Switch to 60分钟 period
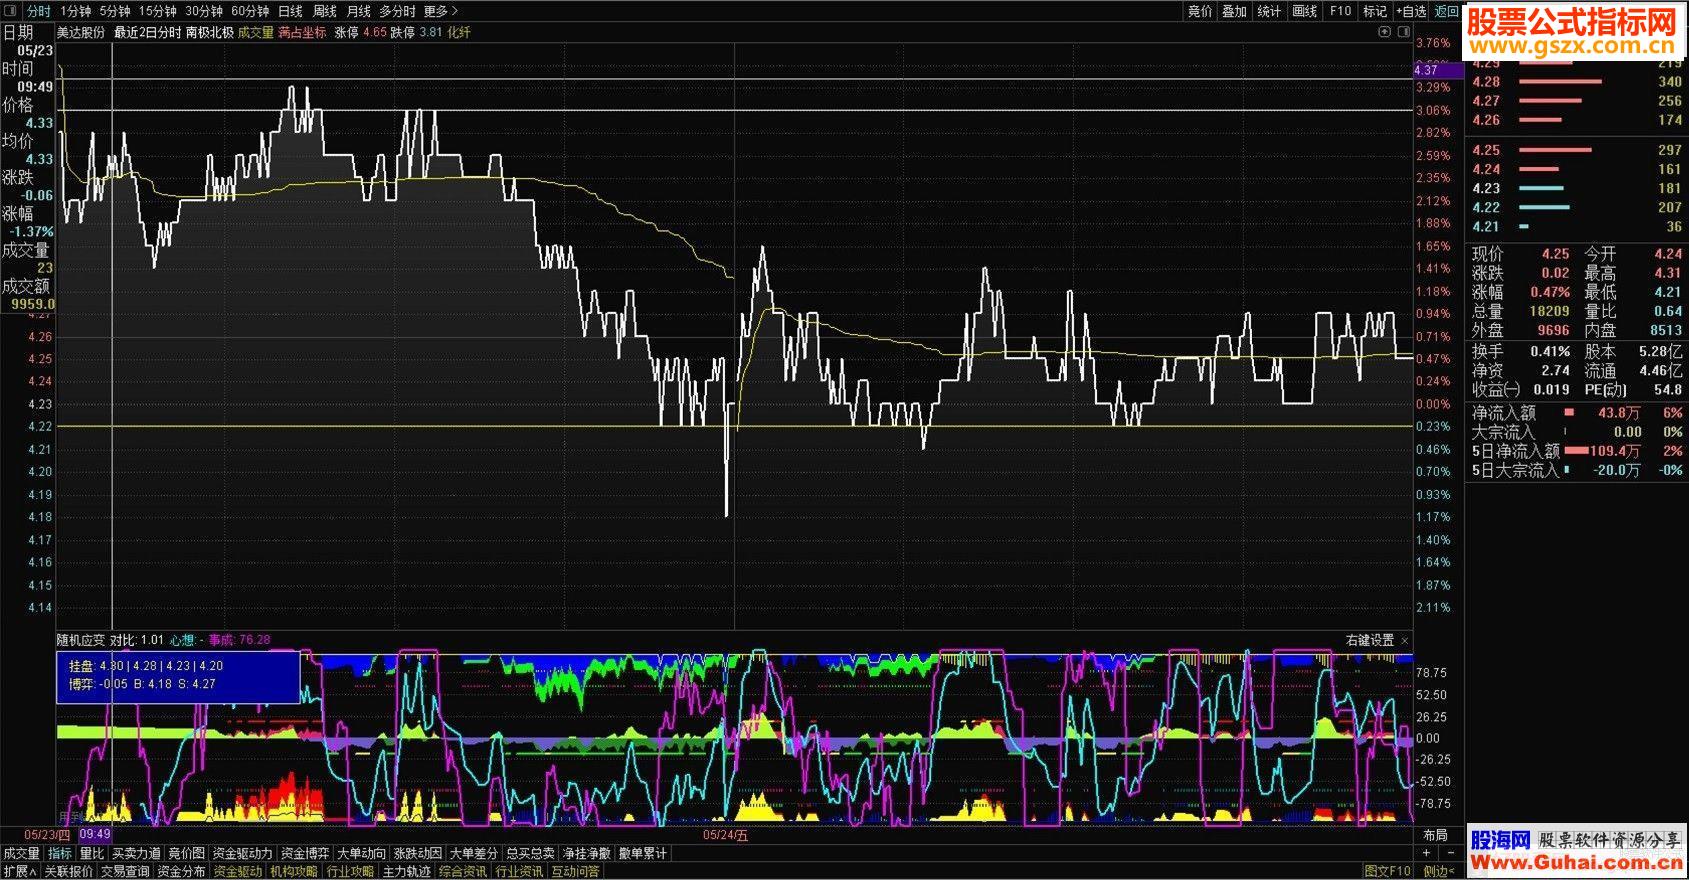Image resolution: width=1689 pixels, height=880 pixels. [x=250, y=11]
